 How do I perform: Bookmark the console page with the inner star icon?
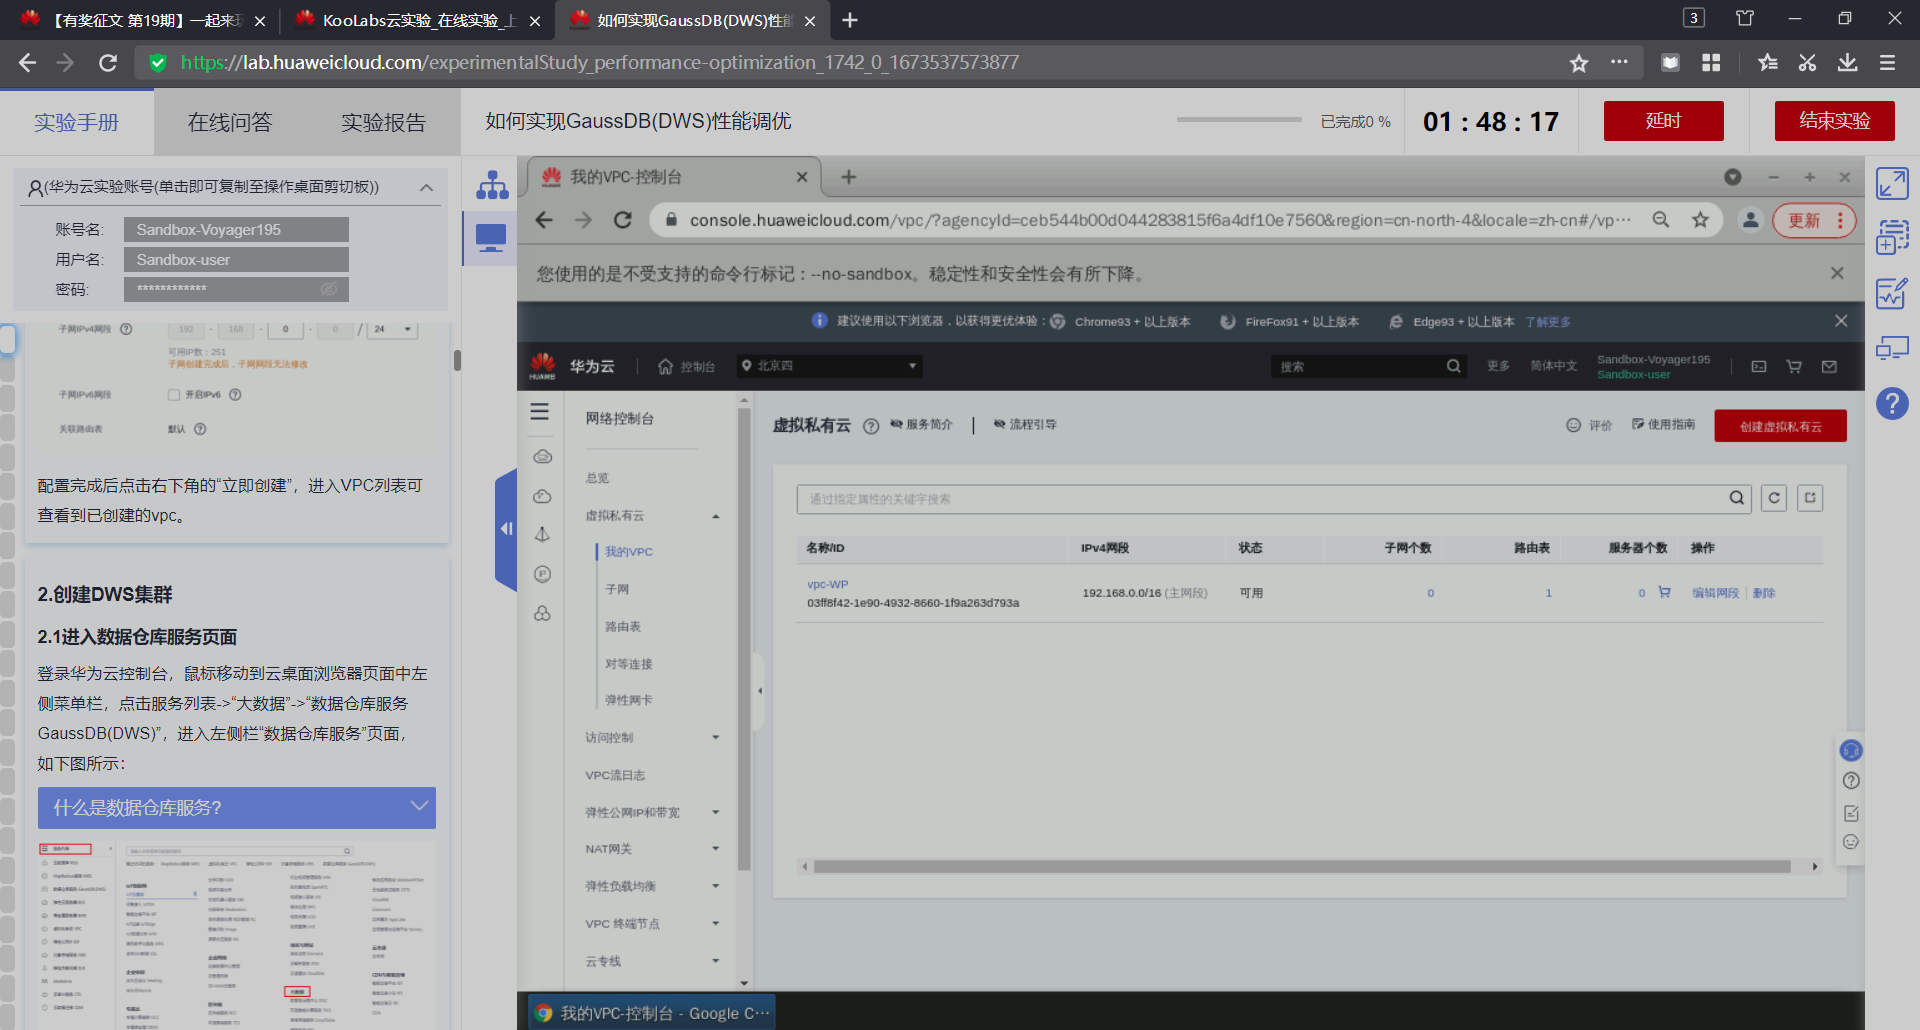point(1700,220)
